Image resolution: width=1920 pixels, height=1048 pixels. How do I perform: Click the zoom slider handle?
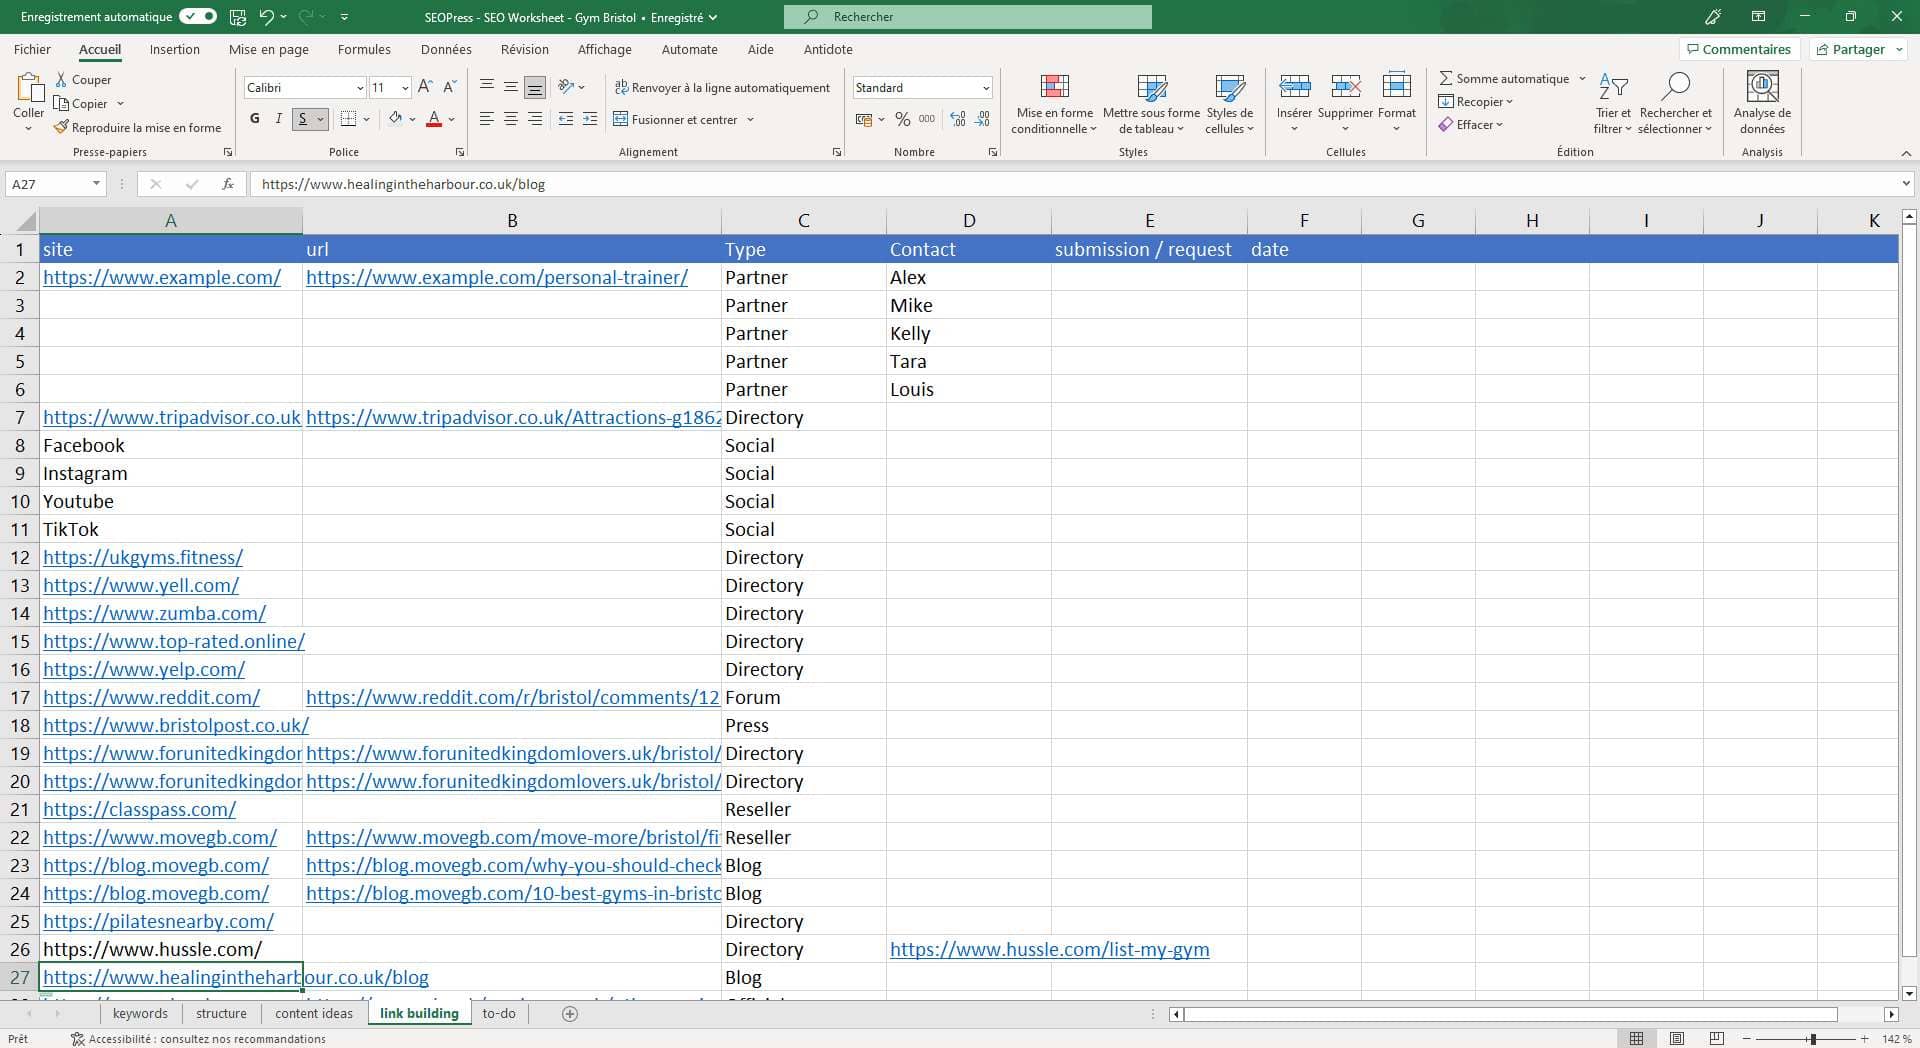(x=1813, y=1039)
